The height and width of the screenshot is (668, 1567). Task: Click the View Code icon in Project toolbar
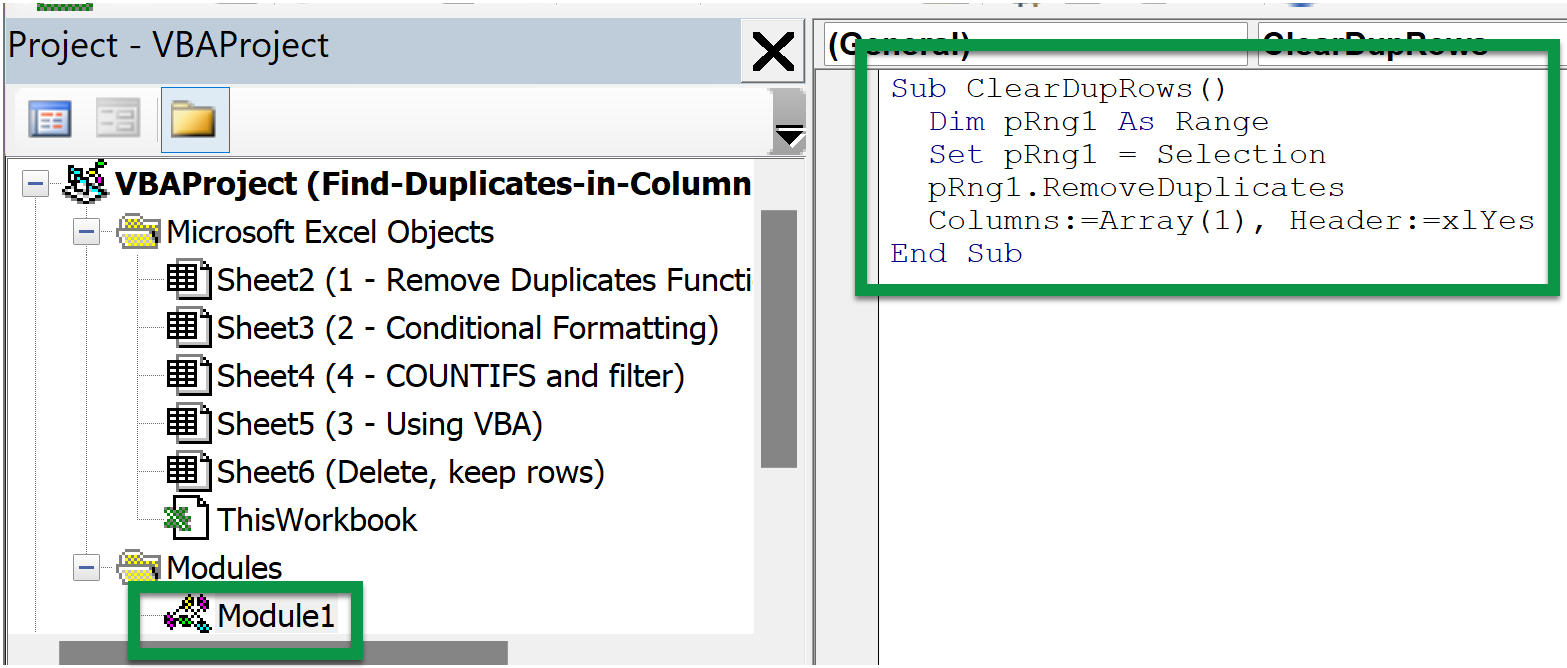(48, 118)
